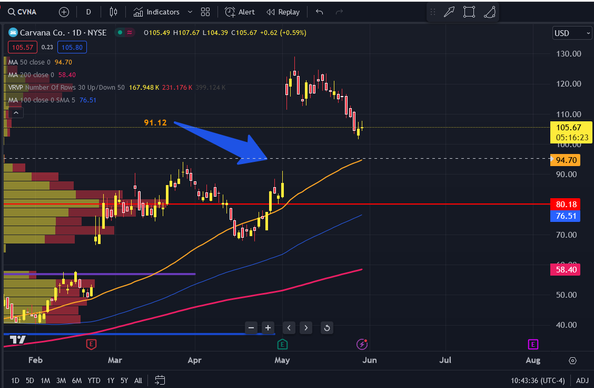594x388 pixels.
Task: Click the 105.80 buy price button
Action: 72,47
